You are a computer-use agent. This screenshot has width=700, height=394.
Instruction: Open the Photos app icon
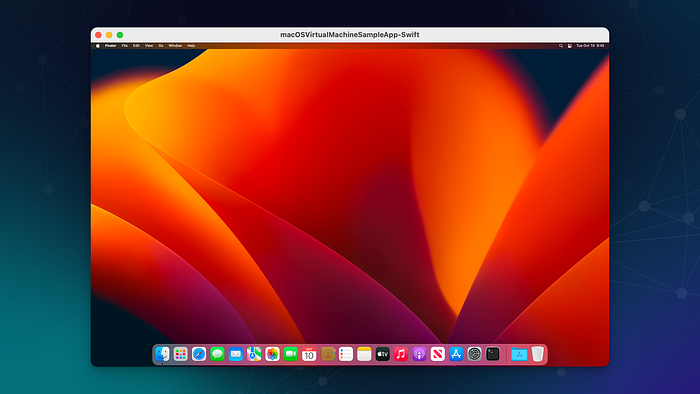pos(272,354)
